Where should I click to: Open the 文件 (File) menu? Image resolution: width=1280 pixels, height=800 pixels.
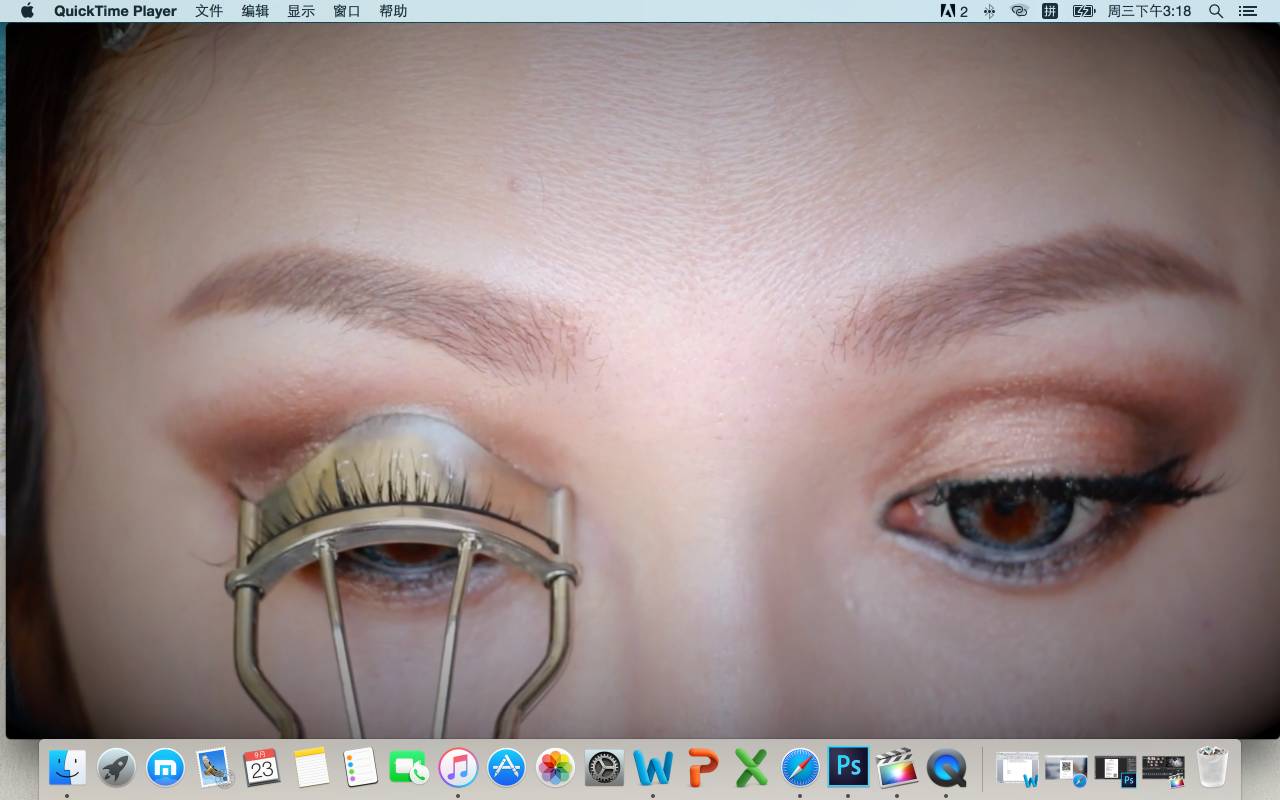[209, 11]
